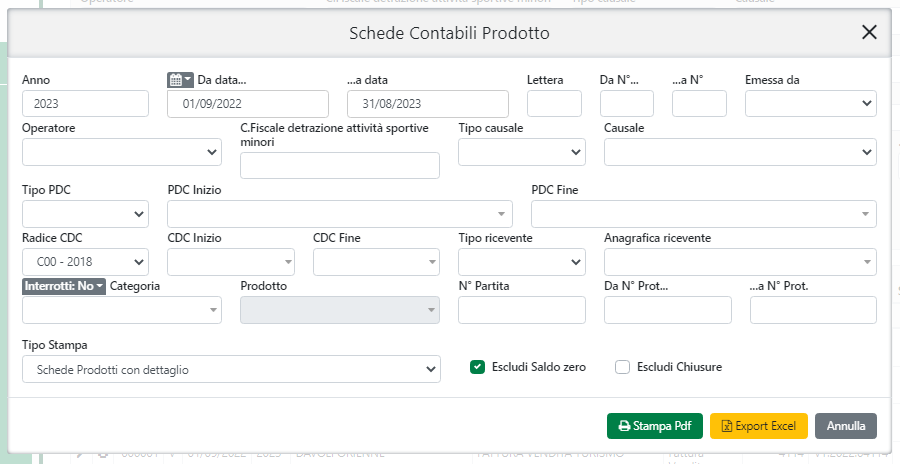This screenshot has height=464, width=900.
Task: Open the Tipo causale dropdown
Action: (x=521, y=152)
